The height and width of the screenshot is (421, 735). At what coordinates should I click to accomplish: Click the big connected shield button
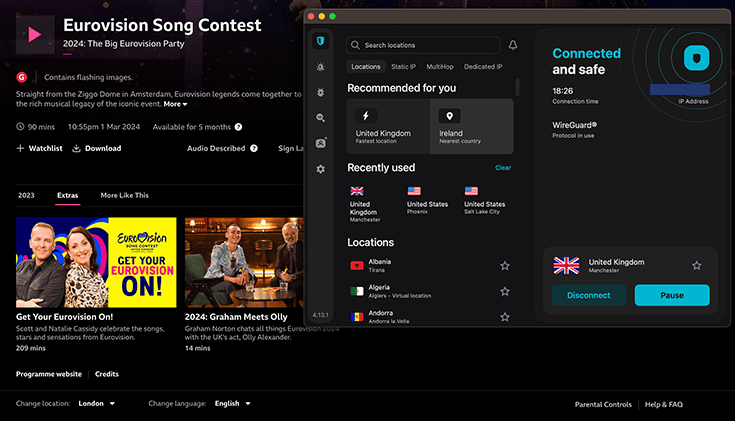pos(696,58)
